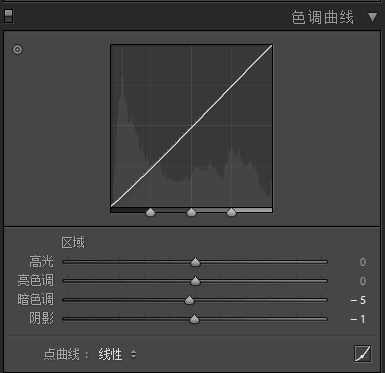The width and height of the screenshot is (385, 373).
Task: Click the 亮色调 label
Action: [35, 281]
